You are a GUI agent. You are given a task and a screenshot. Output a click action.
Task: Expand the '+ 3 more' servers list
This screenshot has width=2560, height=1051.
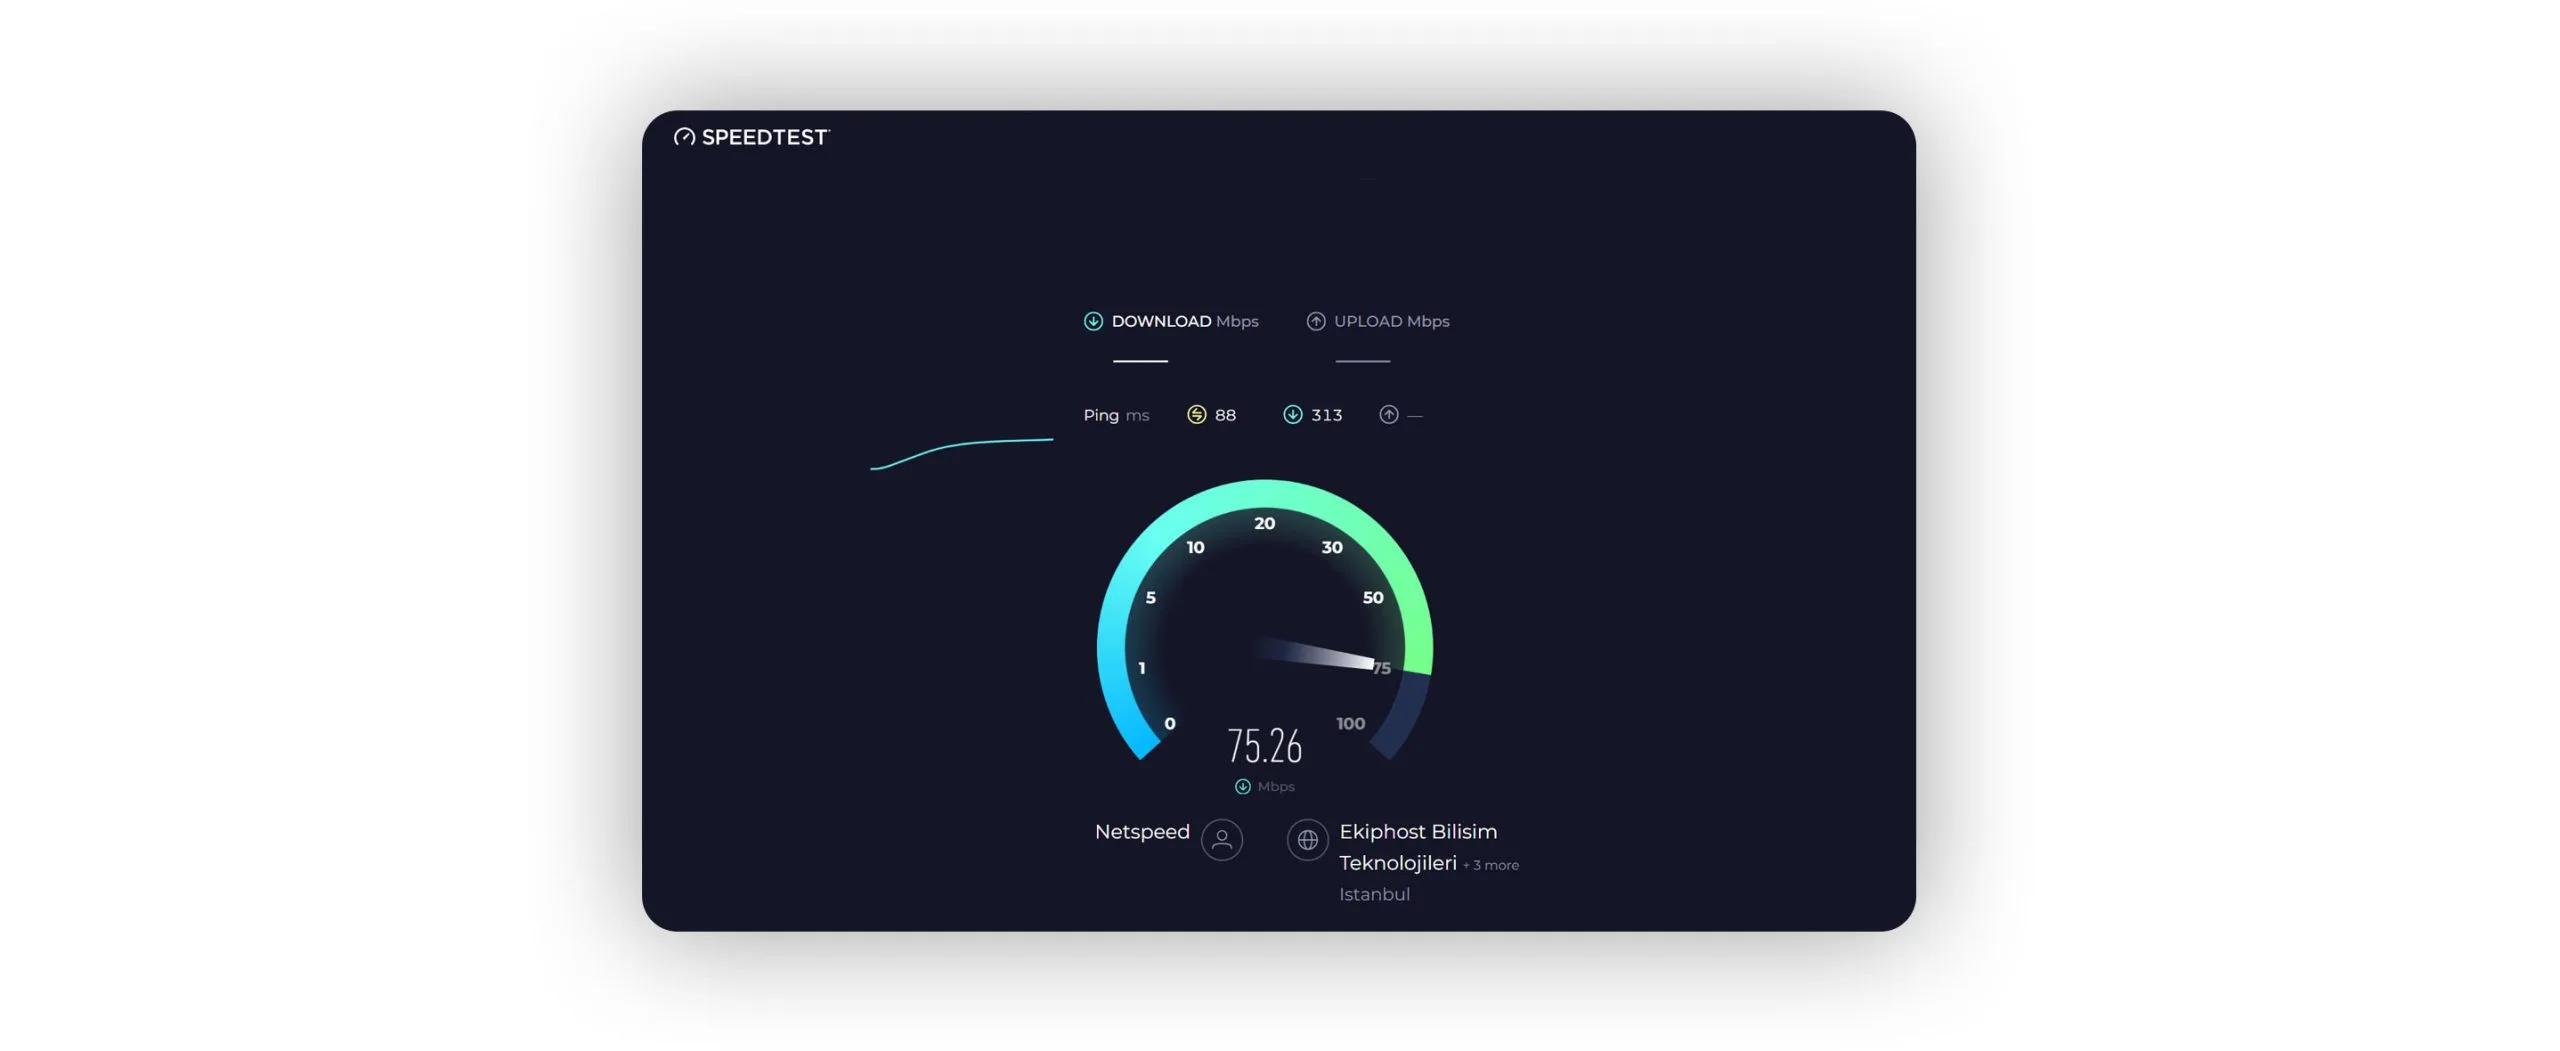[1491, 865]
